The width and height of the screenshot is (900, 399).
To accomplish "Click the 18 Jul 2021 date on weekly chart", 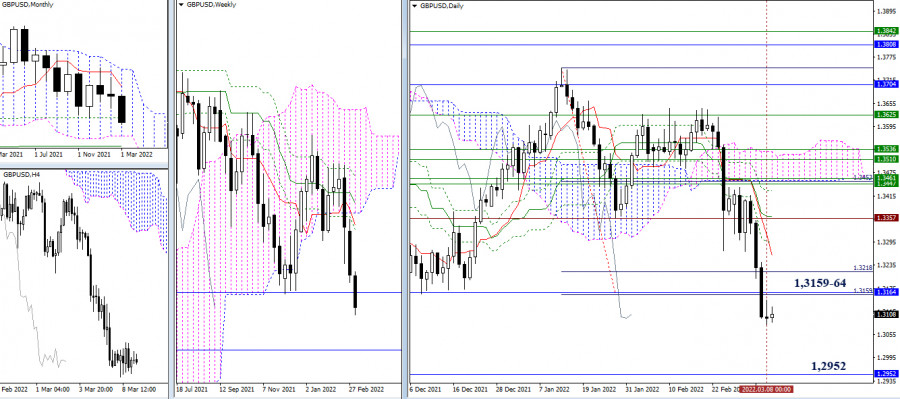I will 193,389.
